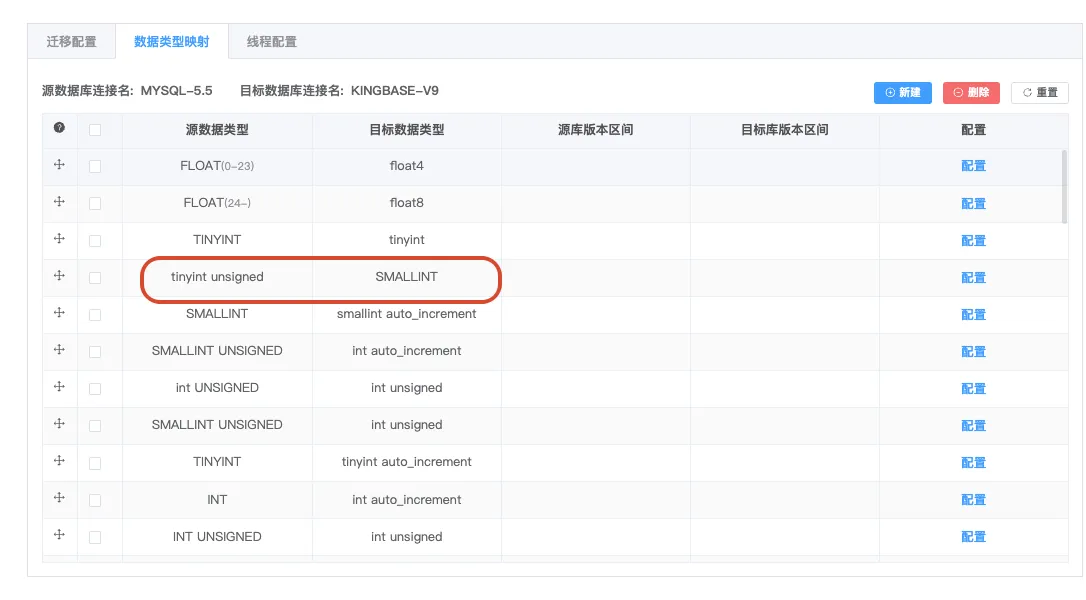Image resolution: width=1086 pixels, height=600 pixels.
Task: Tick the select-all checkbox in the table header
Action: (x=95, y=130)
